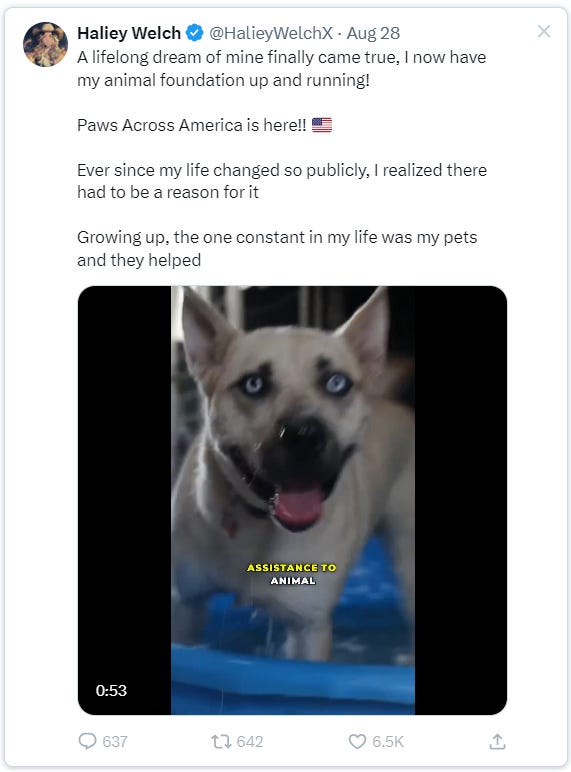View the 6.5K likes count

click(x=388, y=741)
